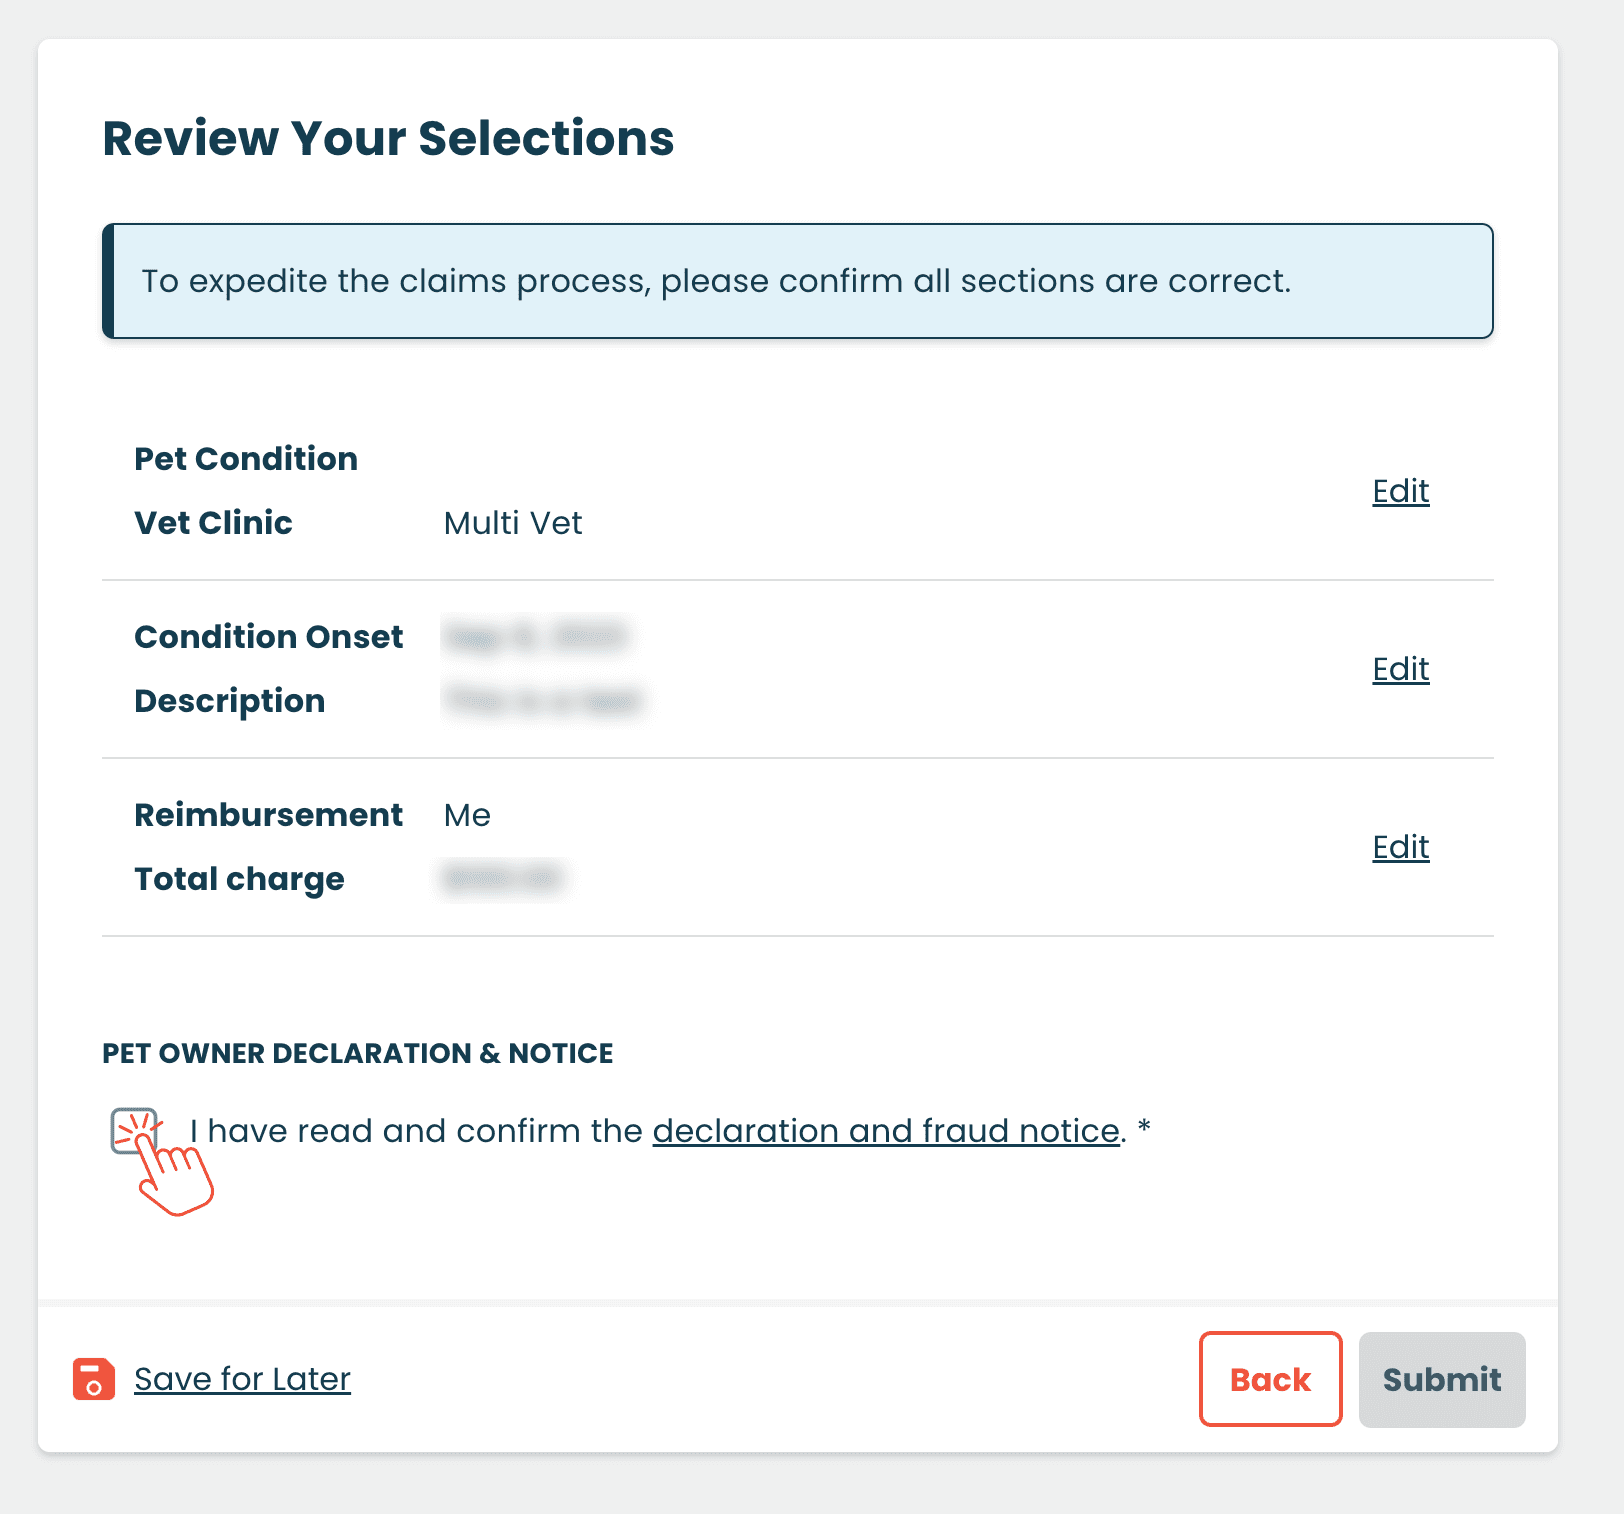Click the red save disk icon

(x=92, y=1380)
